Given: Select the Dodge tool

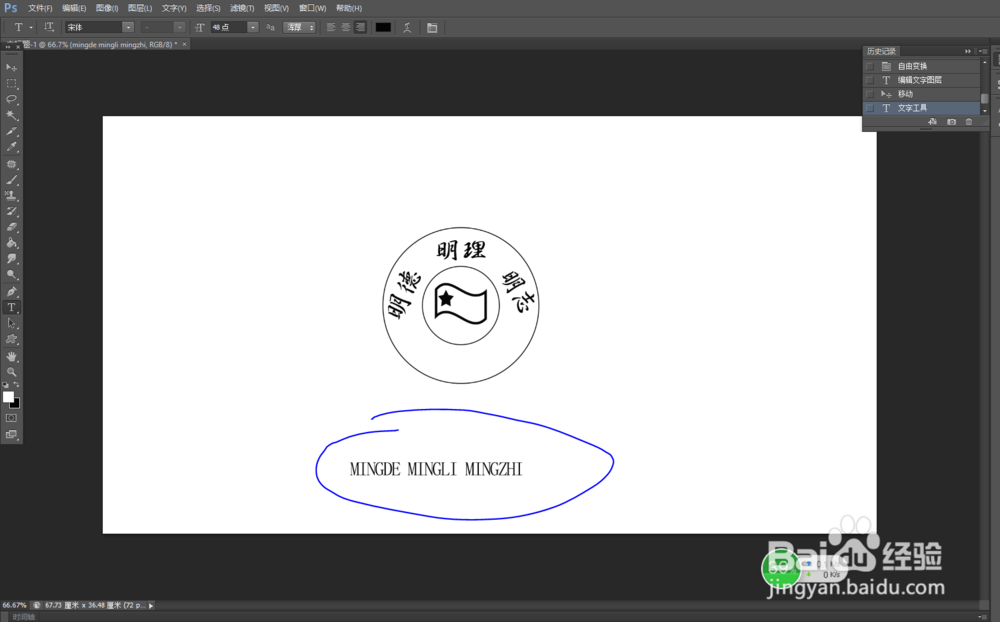Looking at the screenshot, I should click(11, 275).
